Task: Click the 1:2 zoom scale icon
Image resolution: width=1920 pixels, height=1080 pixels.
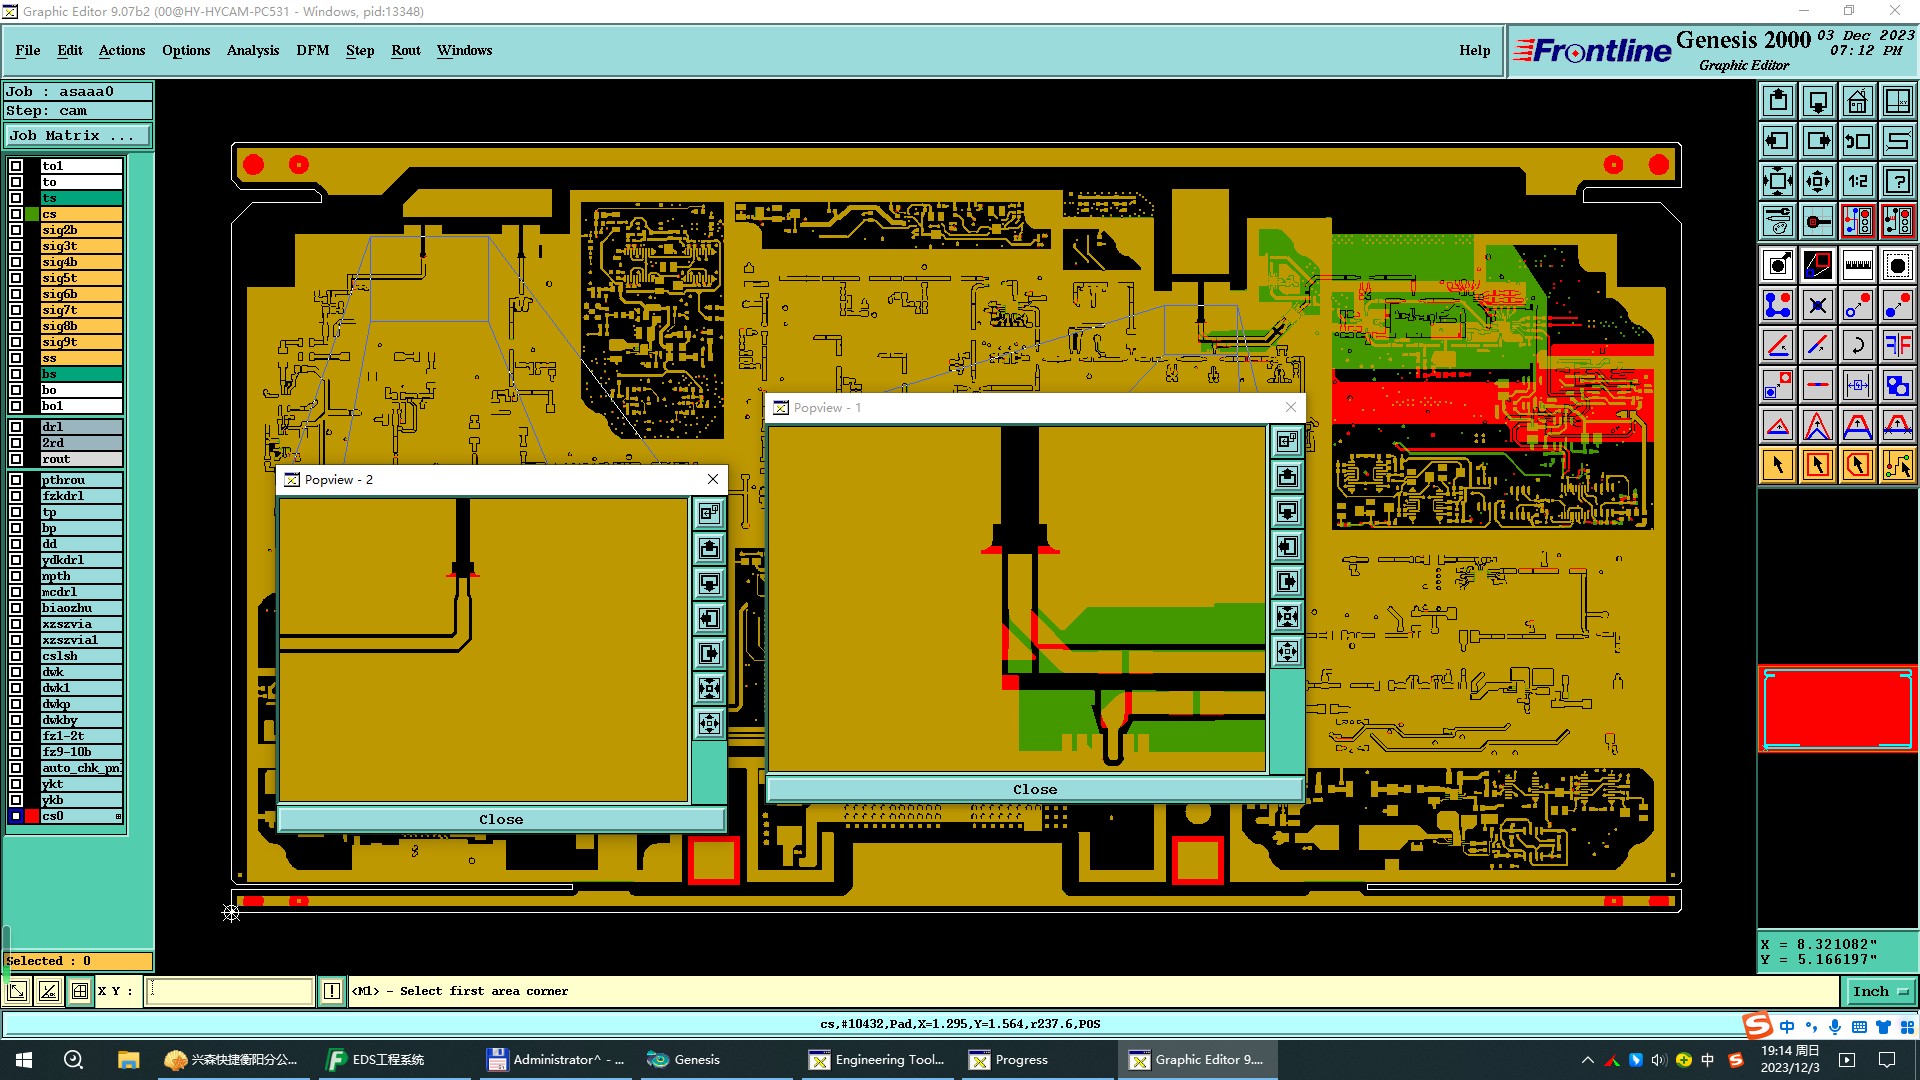Action: (x=1857, y=181)
